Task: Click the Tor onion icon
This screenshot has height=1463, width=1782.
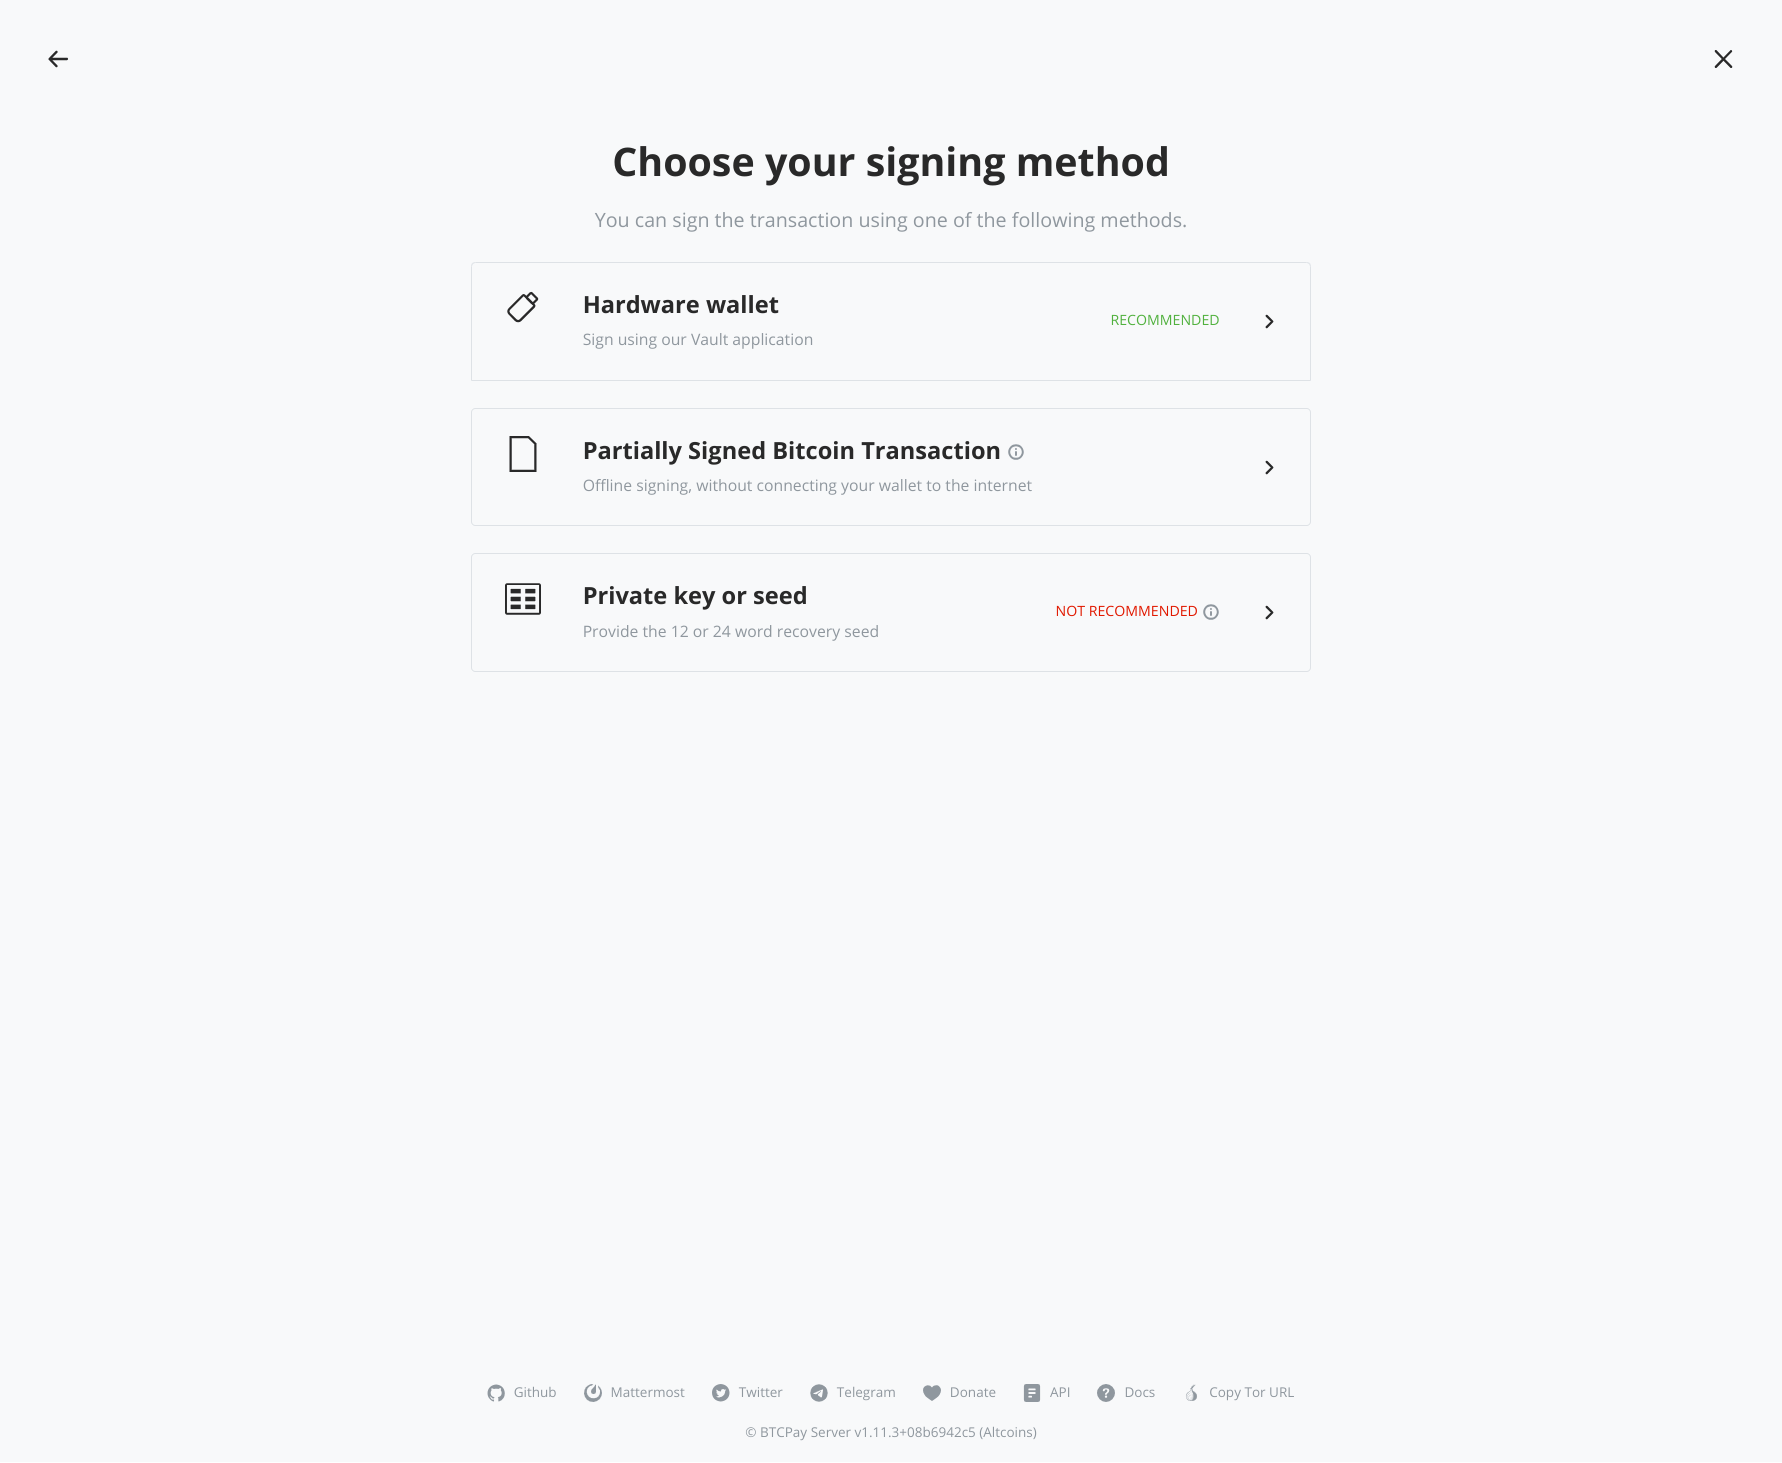Action: tap(1191, 1392)
